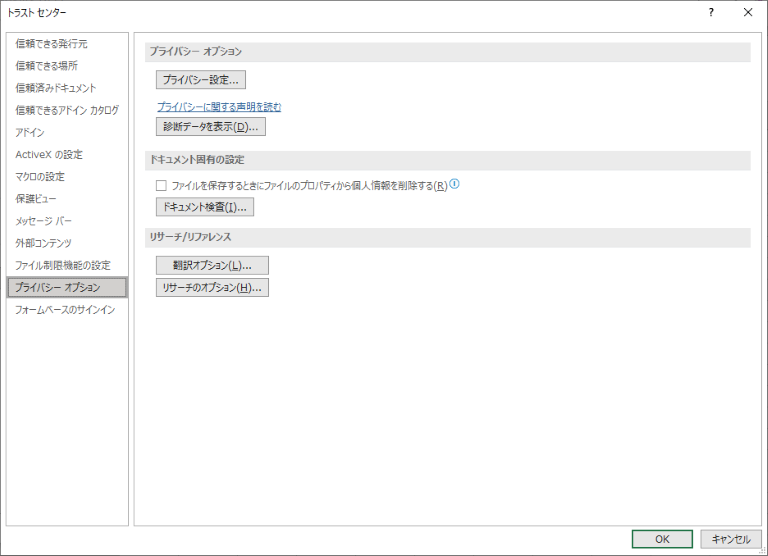Click the info icon beside the personal information checkbox
768x556 pixels.
tap(454, 185)
